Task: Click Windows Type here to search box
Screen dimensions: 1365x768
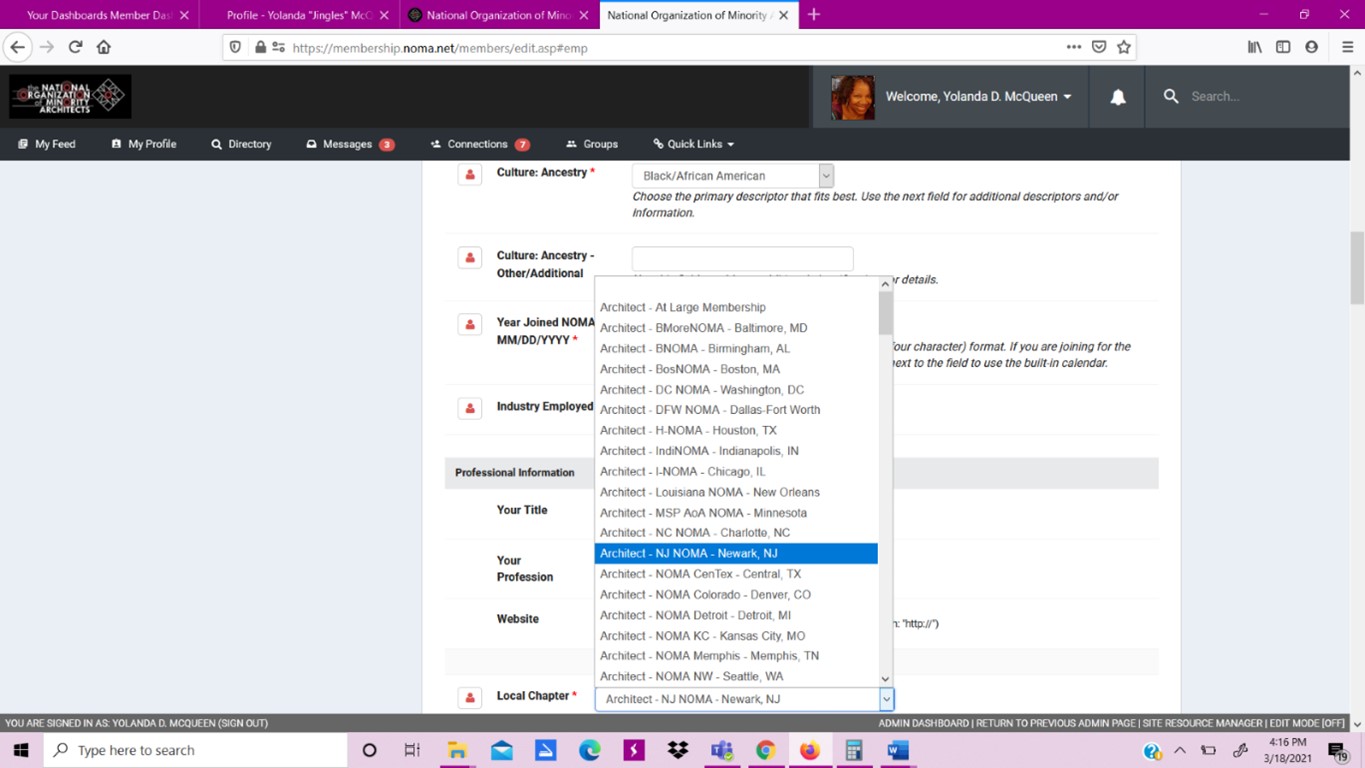Action: [196, 750]
